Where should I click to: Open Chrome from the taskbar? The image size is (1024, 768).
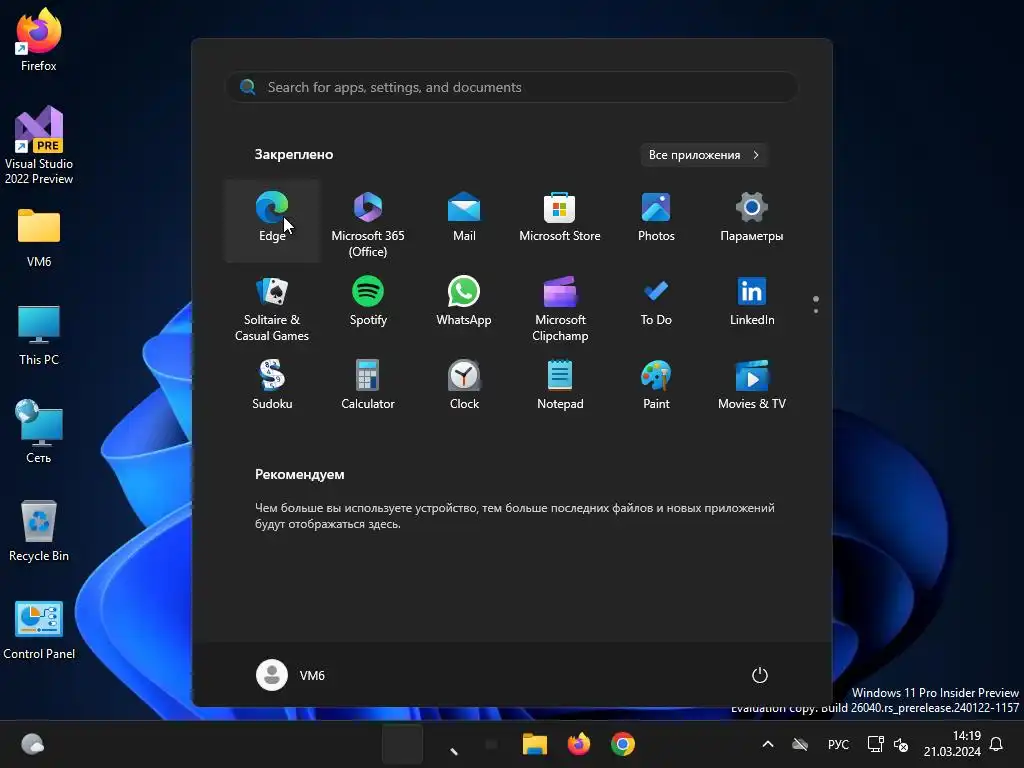(623, 744)
